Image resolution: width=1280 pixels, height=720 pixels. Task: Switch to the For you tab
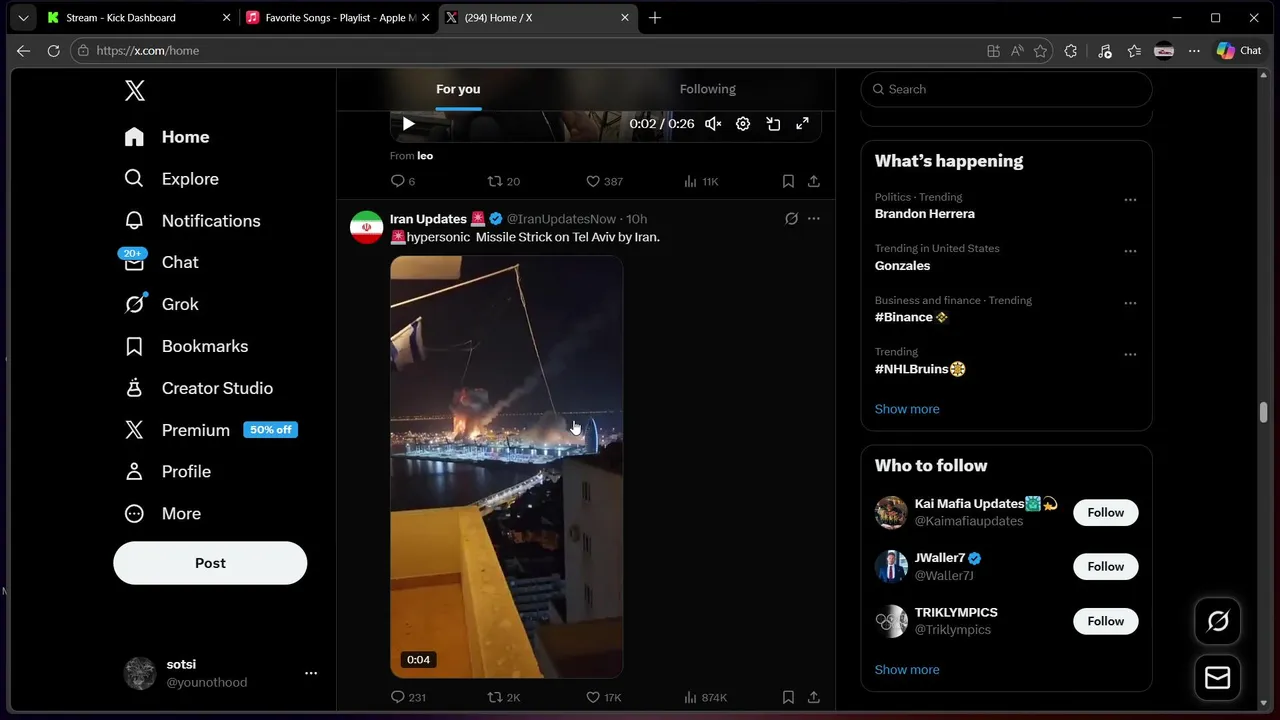[458, 89]
